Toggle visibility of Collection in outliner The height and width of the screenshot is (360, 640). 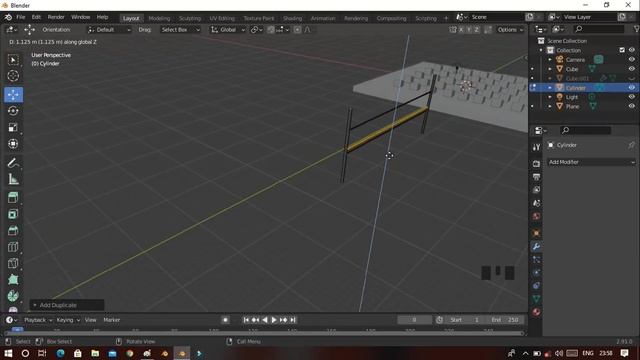pos(631,50)
